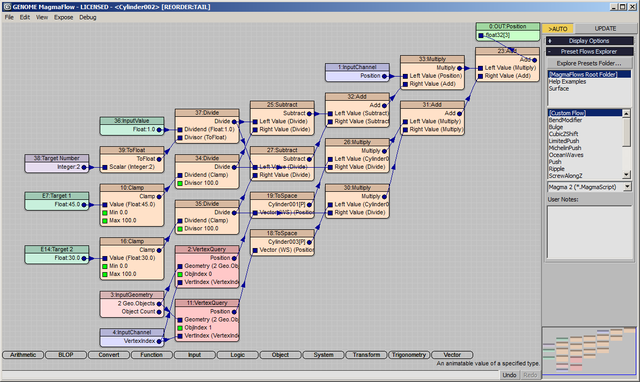Screen dimensions: 640x382
Task: Toggle the >AUTO update mode button
Action: (558, 29)
